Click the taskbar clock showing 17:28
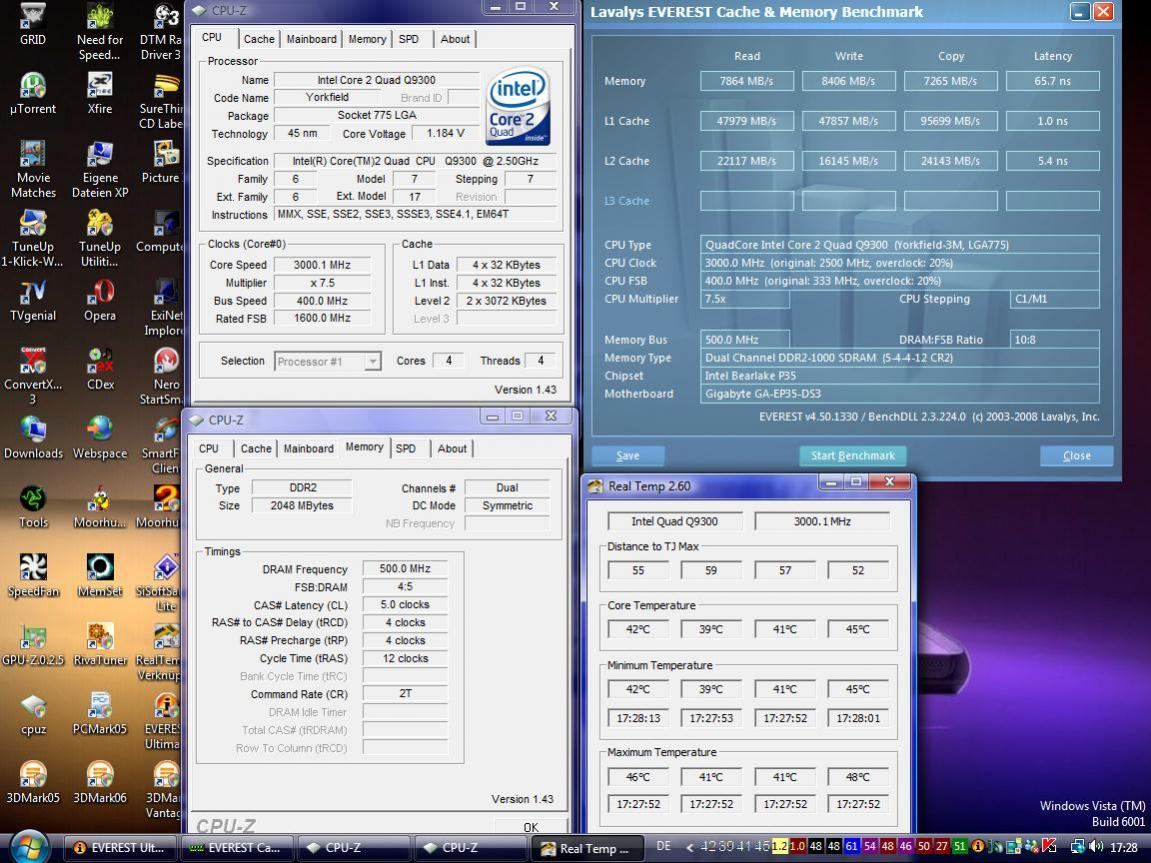Screen dimensions: 1151x863 pos(1123,847)
